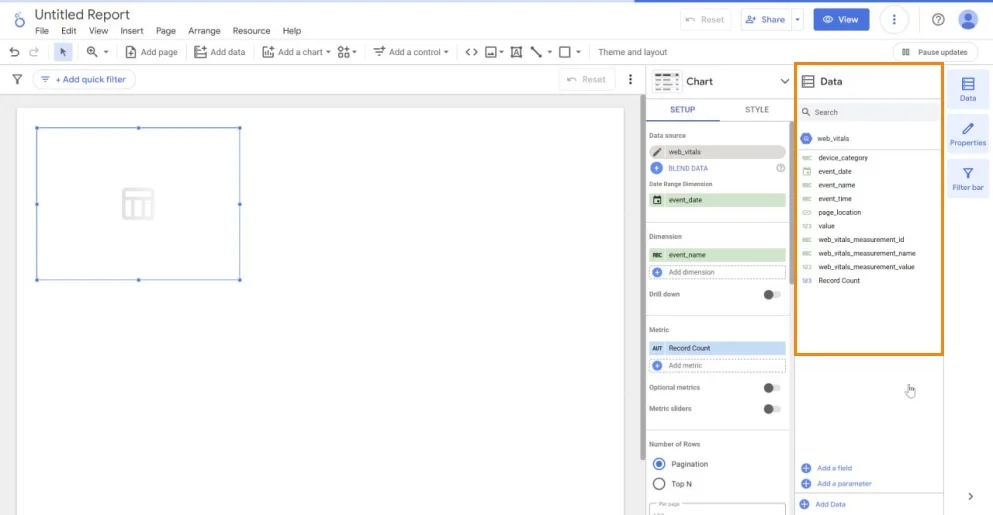Switch to the STYLE tab
This screenshot has width=993, height=515.
(x=757, y=110)
